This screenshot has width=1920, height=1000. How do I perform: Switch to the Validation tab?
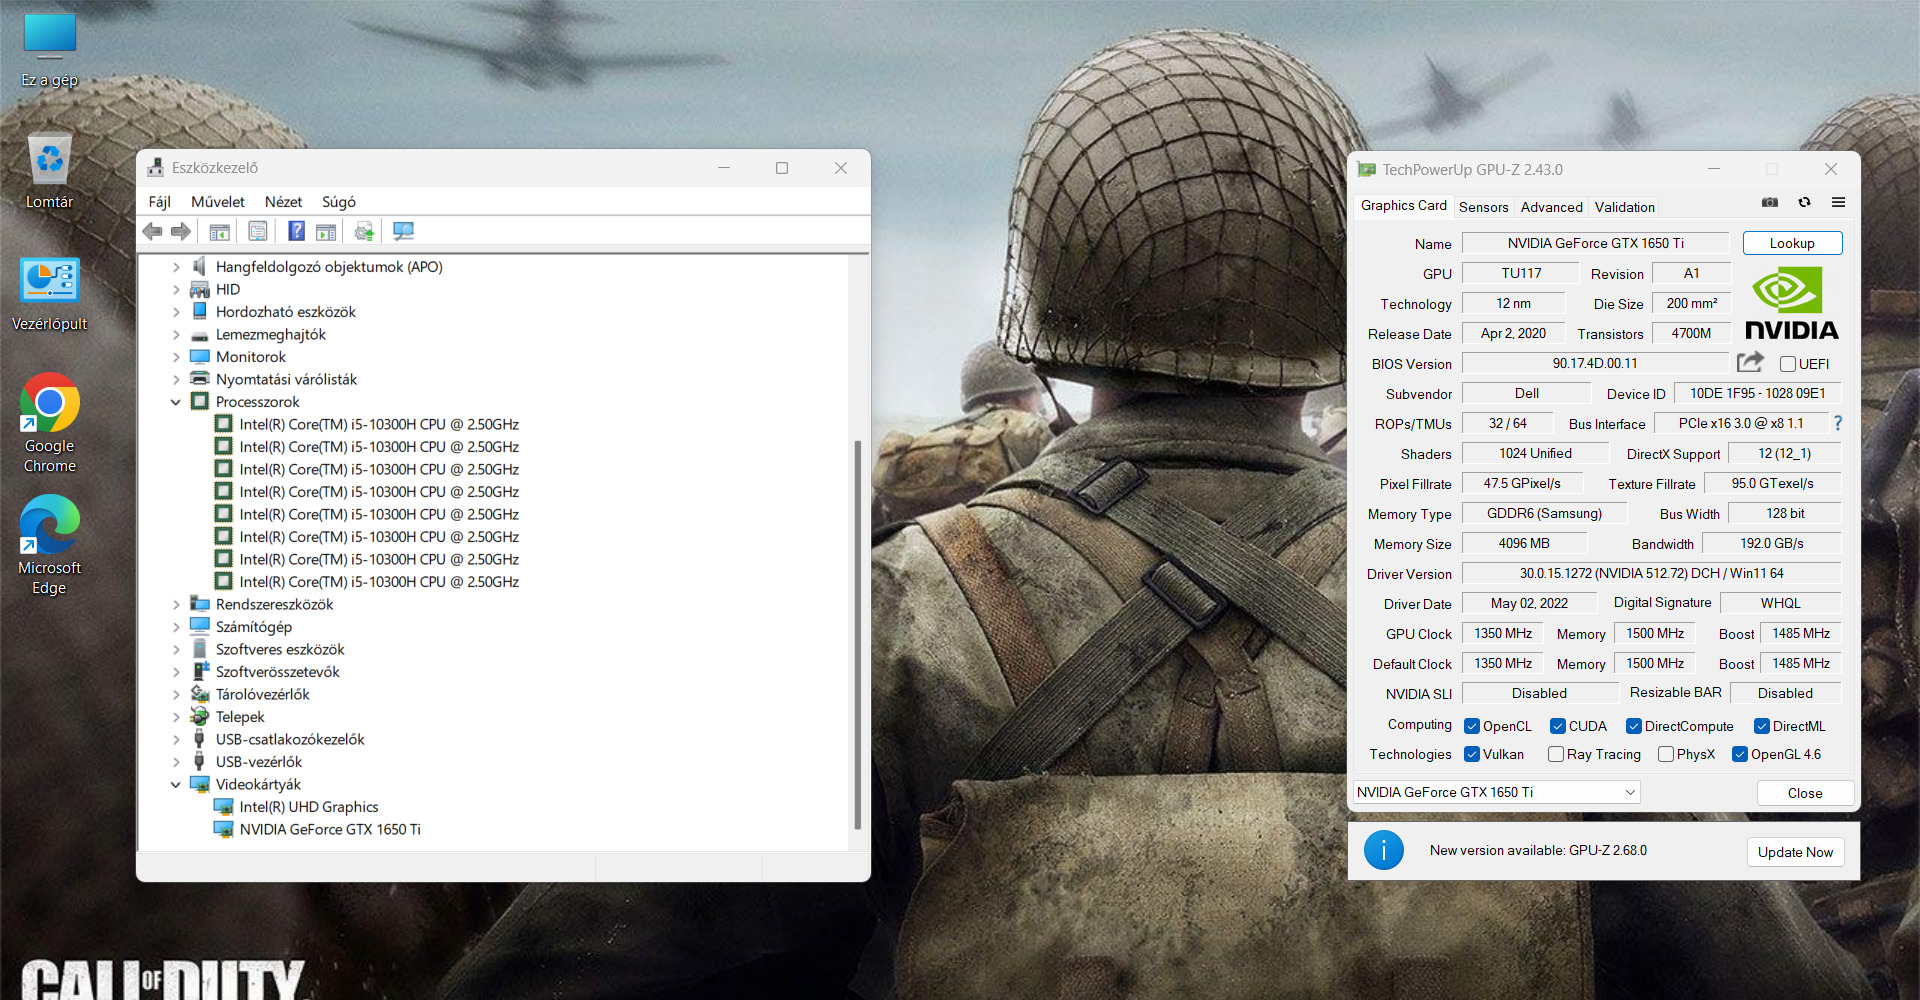pyautogui.click(x=1625, y=207)
